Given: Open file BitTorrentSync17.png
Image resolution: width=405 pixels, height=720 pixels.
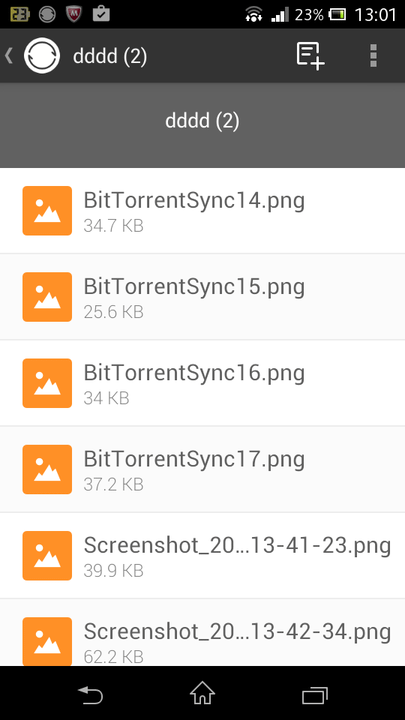Looking at the screenshot, I should point(202,469).
